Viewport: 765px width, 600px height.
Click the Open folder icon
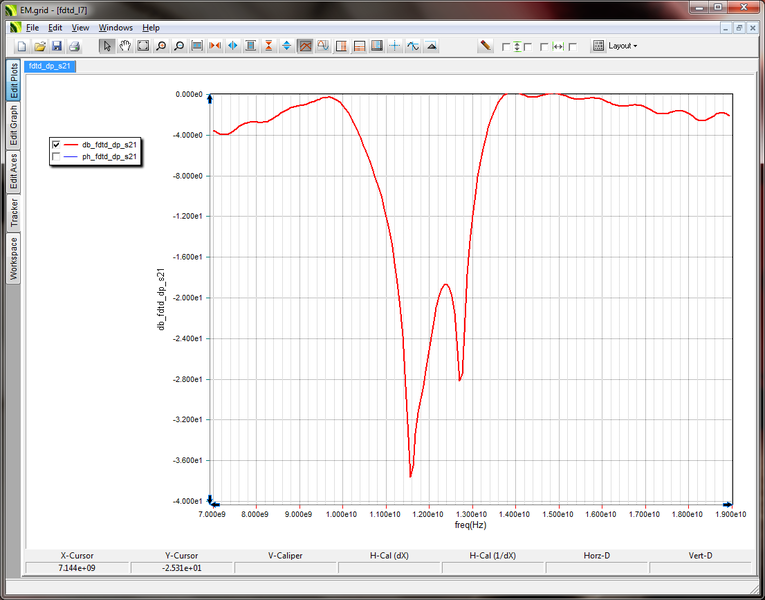click(x=40, y=46)
